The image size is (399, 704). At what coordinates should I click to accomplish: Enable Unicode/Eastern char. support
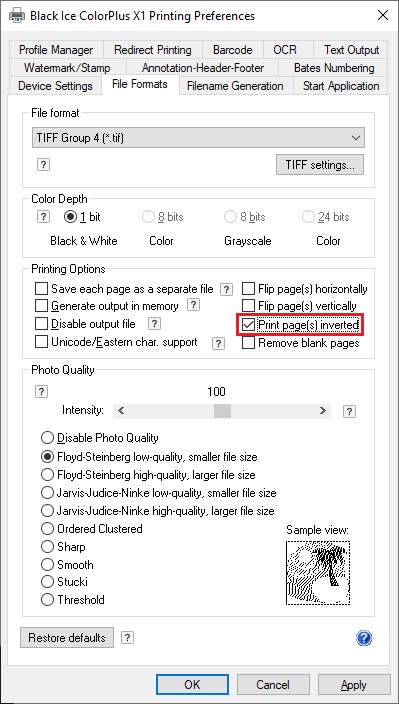(41, 342)
